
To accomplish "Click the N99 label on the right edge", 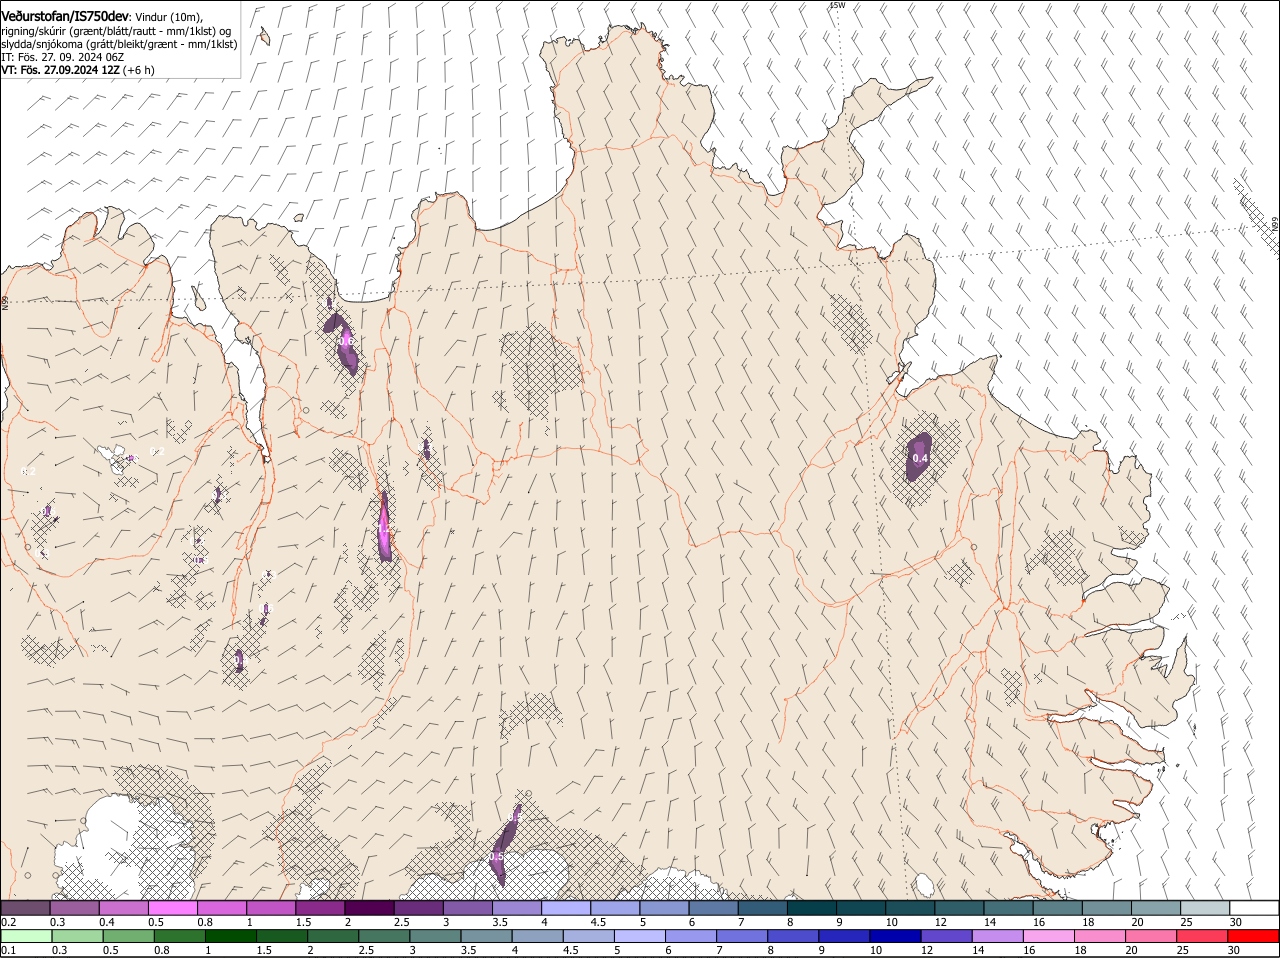I will click(1275, 225).
